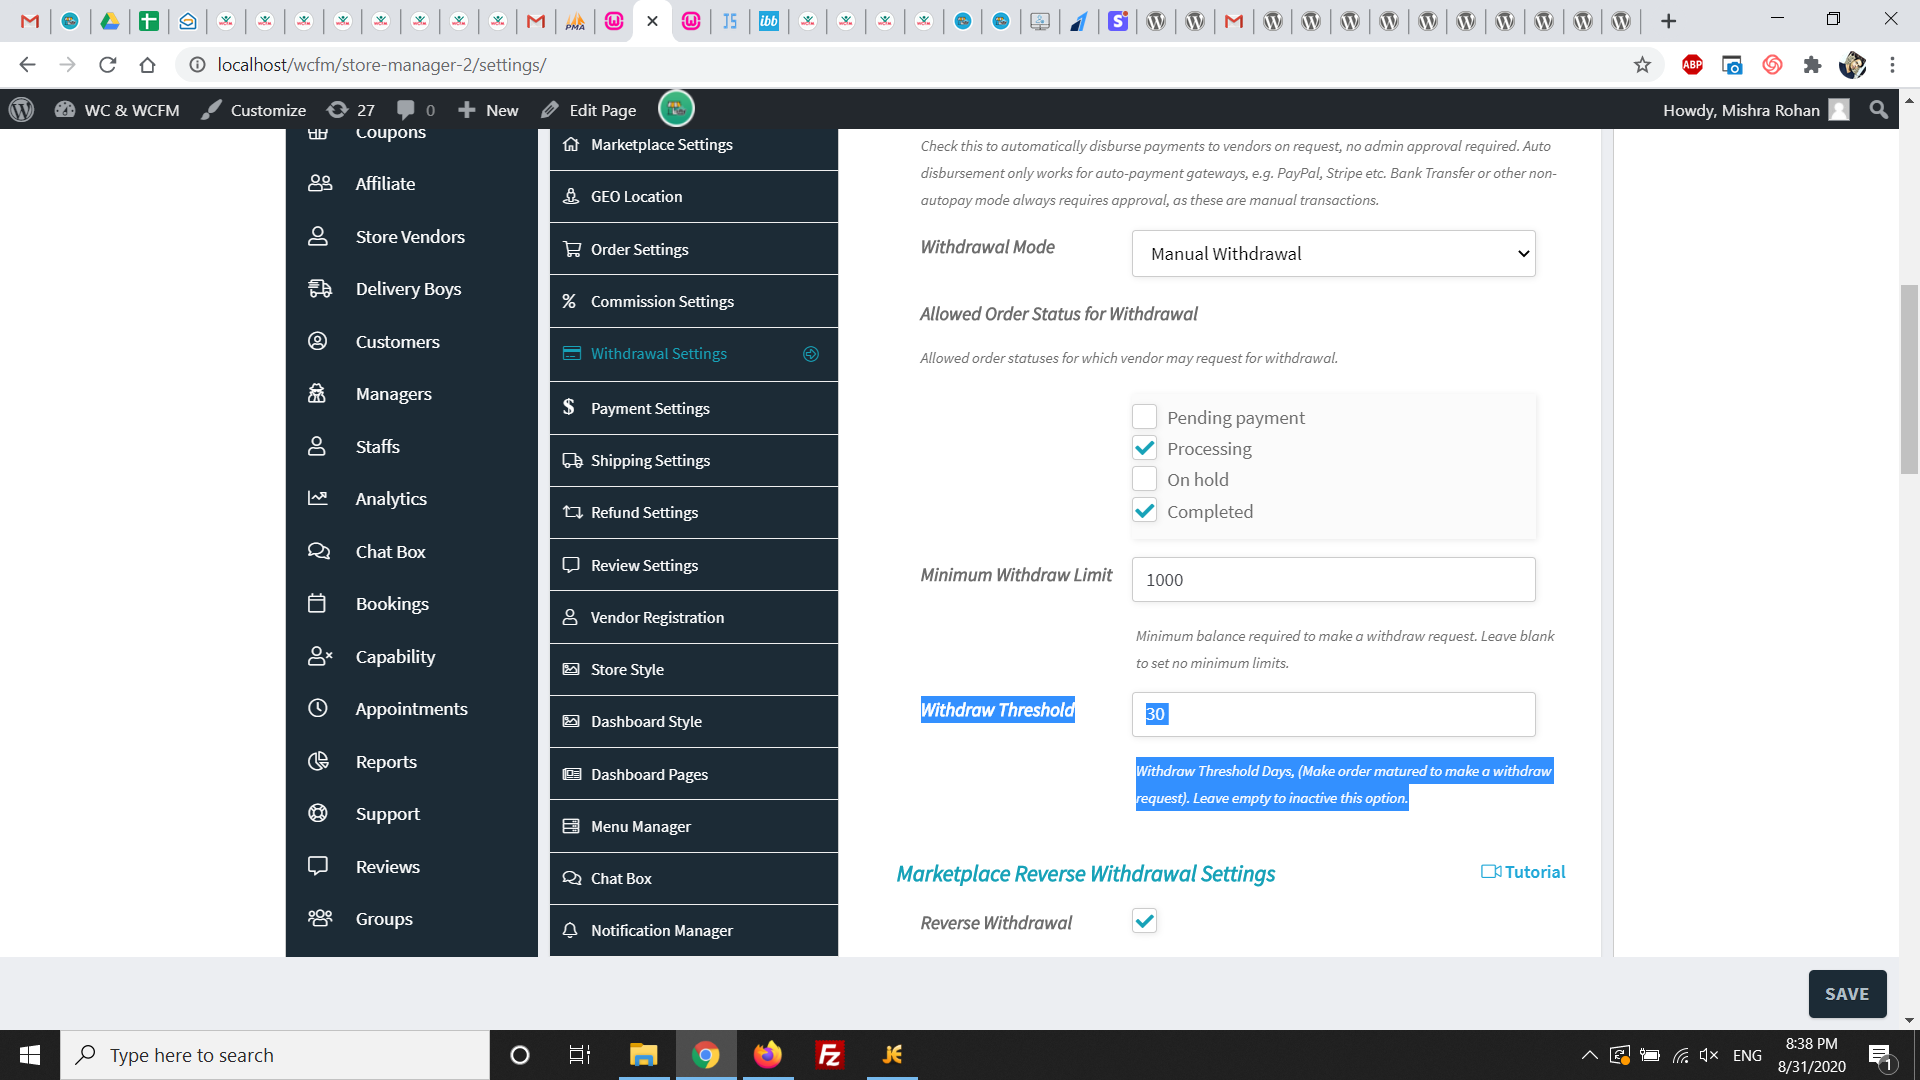Image resolution: width=1920 pixels, height=1080 pixels.
Task: Open the comments indicator in admin bar
Action: (416, 110)
